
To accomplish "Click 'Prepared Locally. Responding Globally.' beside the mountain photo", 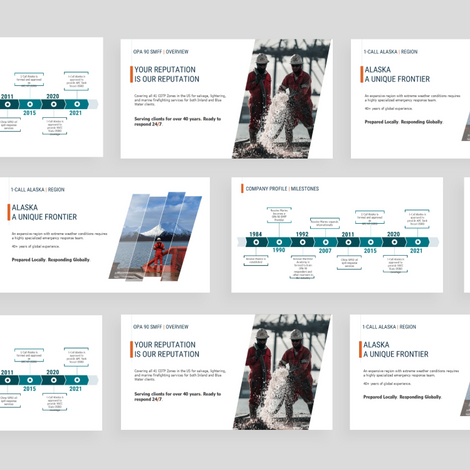I will [51, 260].
